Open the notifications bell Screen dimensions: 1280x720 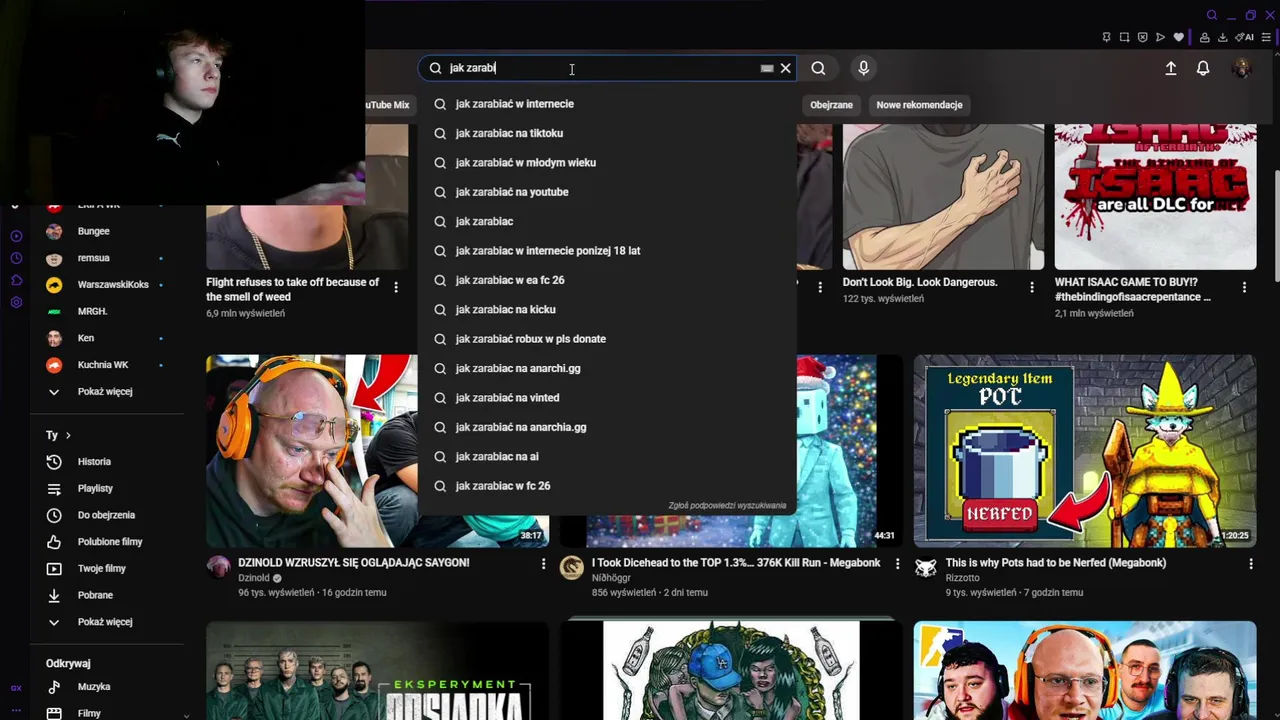1203,68
